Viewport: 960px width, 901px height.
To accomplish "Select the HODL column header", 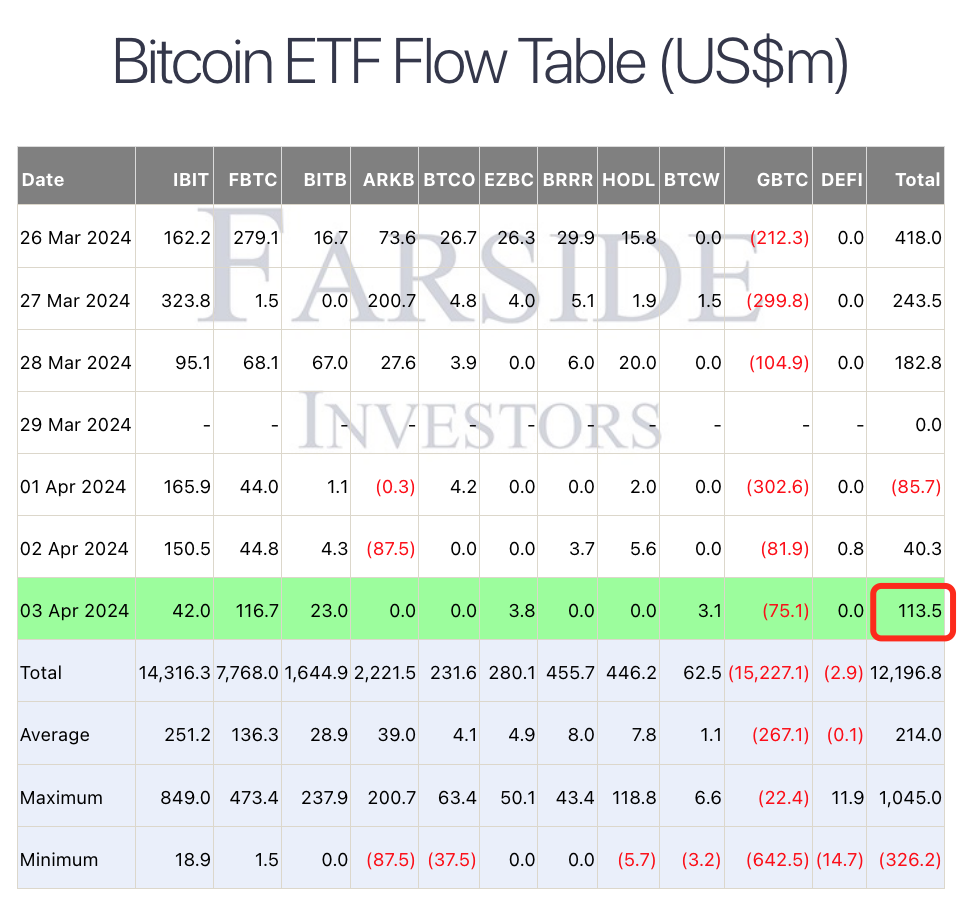I will point(630,180).
